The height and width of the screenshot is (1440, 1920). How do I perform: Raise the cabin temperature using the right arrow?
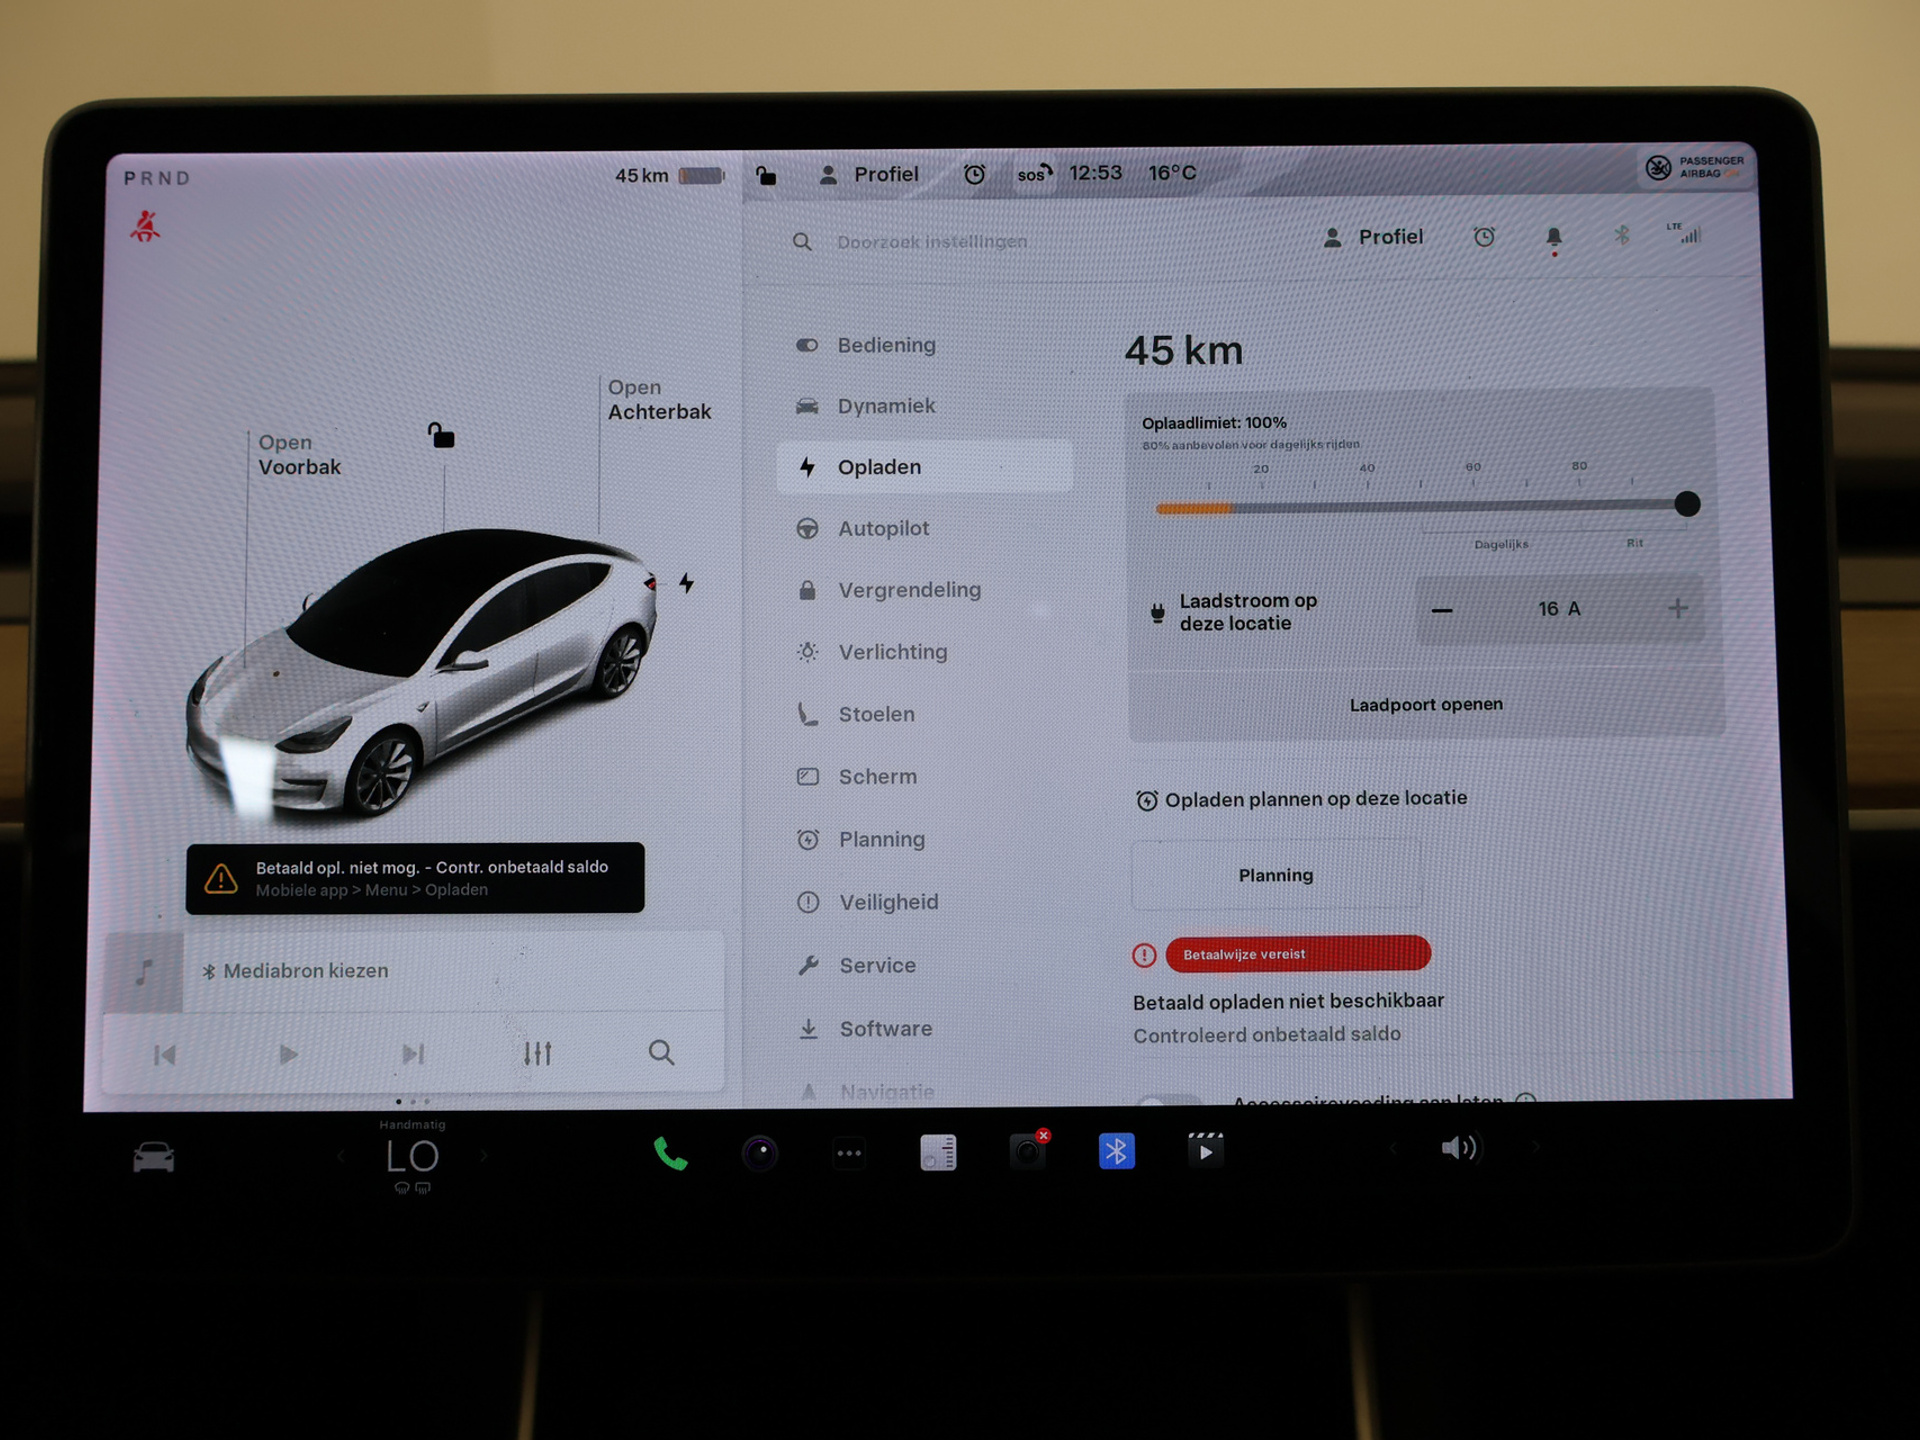[485, 1156]
